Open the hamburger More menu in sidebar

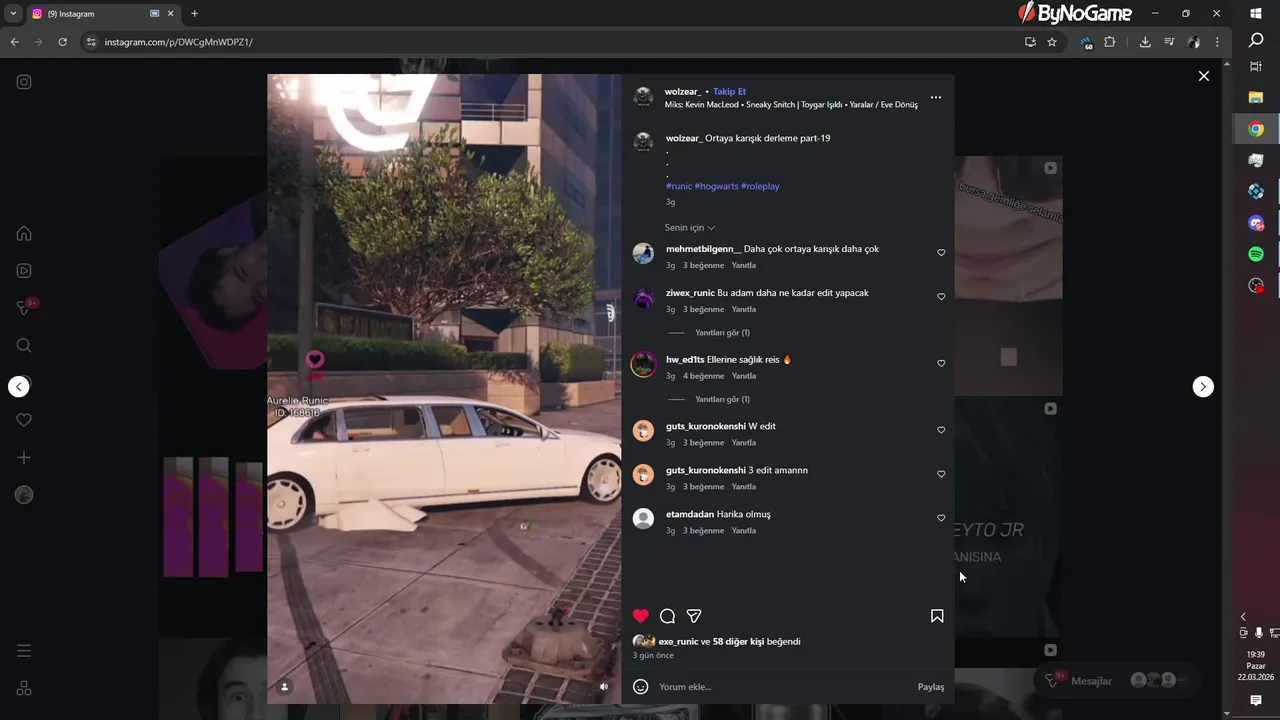pyautogui.click(x=24, y=651)
